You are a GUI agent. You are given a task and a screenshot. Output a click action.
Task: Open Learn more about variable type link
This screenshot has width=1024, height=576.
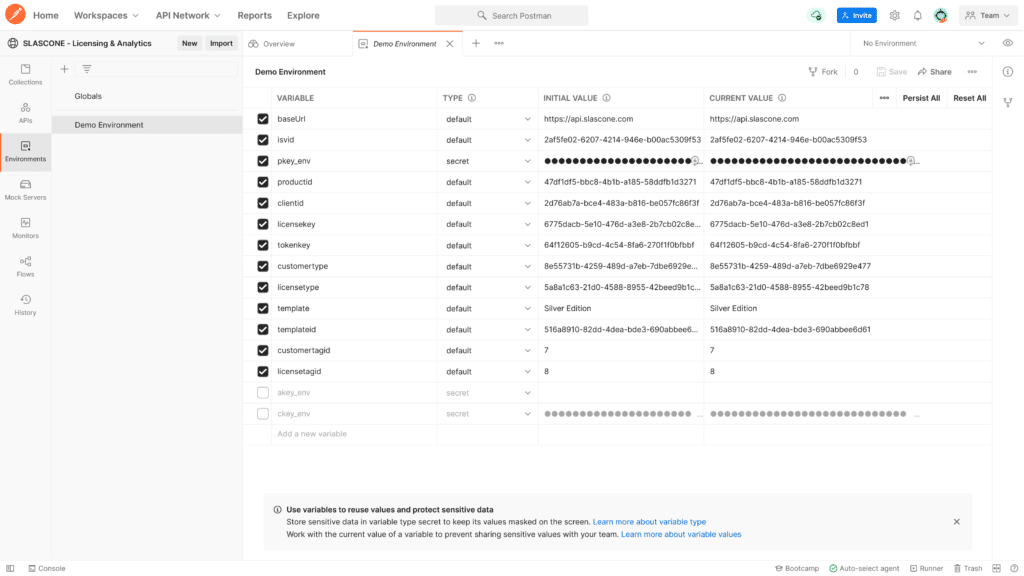pyautogui.click(x=649, y=522)
